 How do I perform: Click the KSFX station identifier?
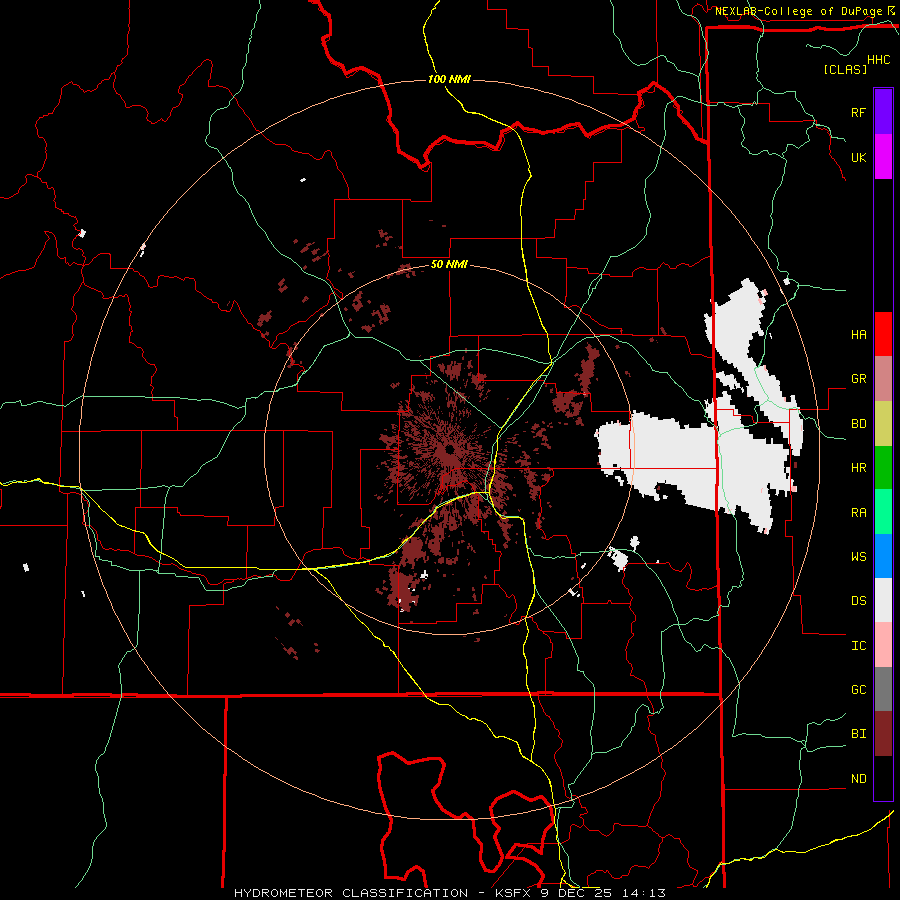coord(513,893)
